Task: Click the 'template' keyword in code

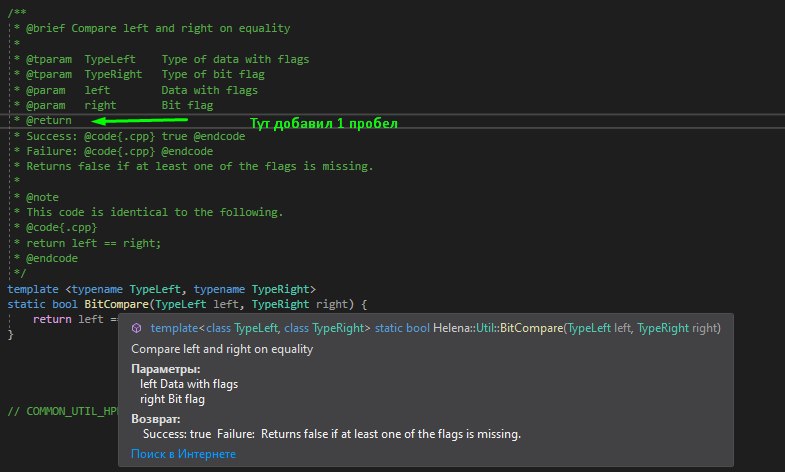Action: click(x=33, y=289)
